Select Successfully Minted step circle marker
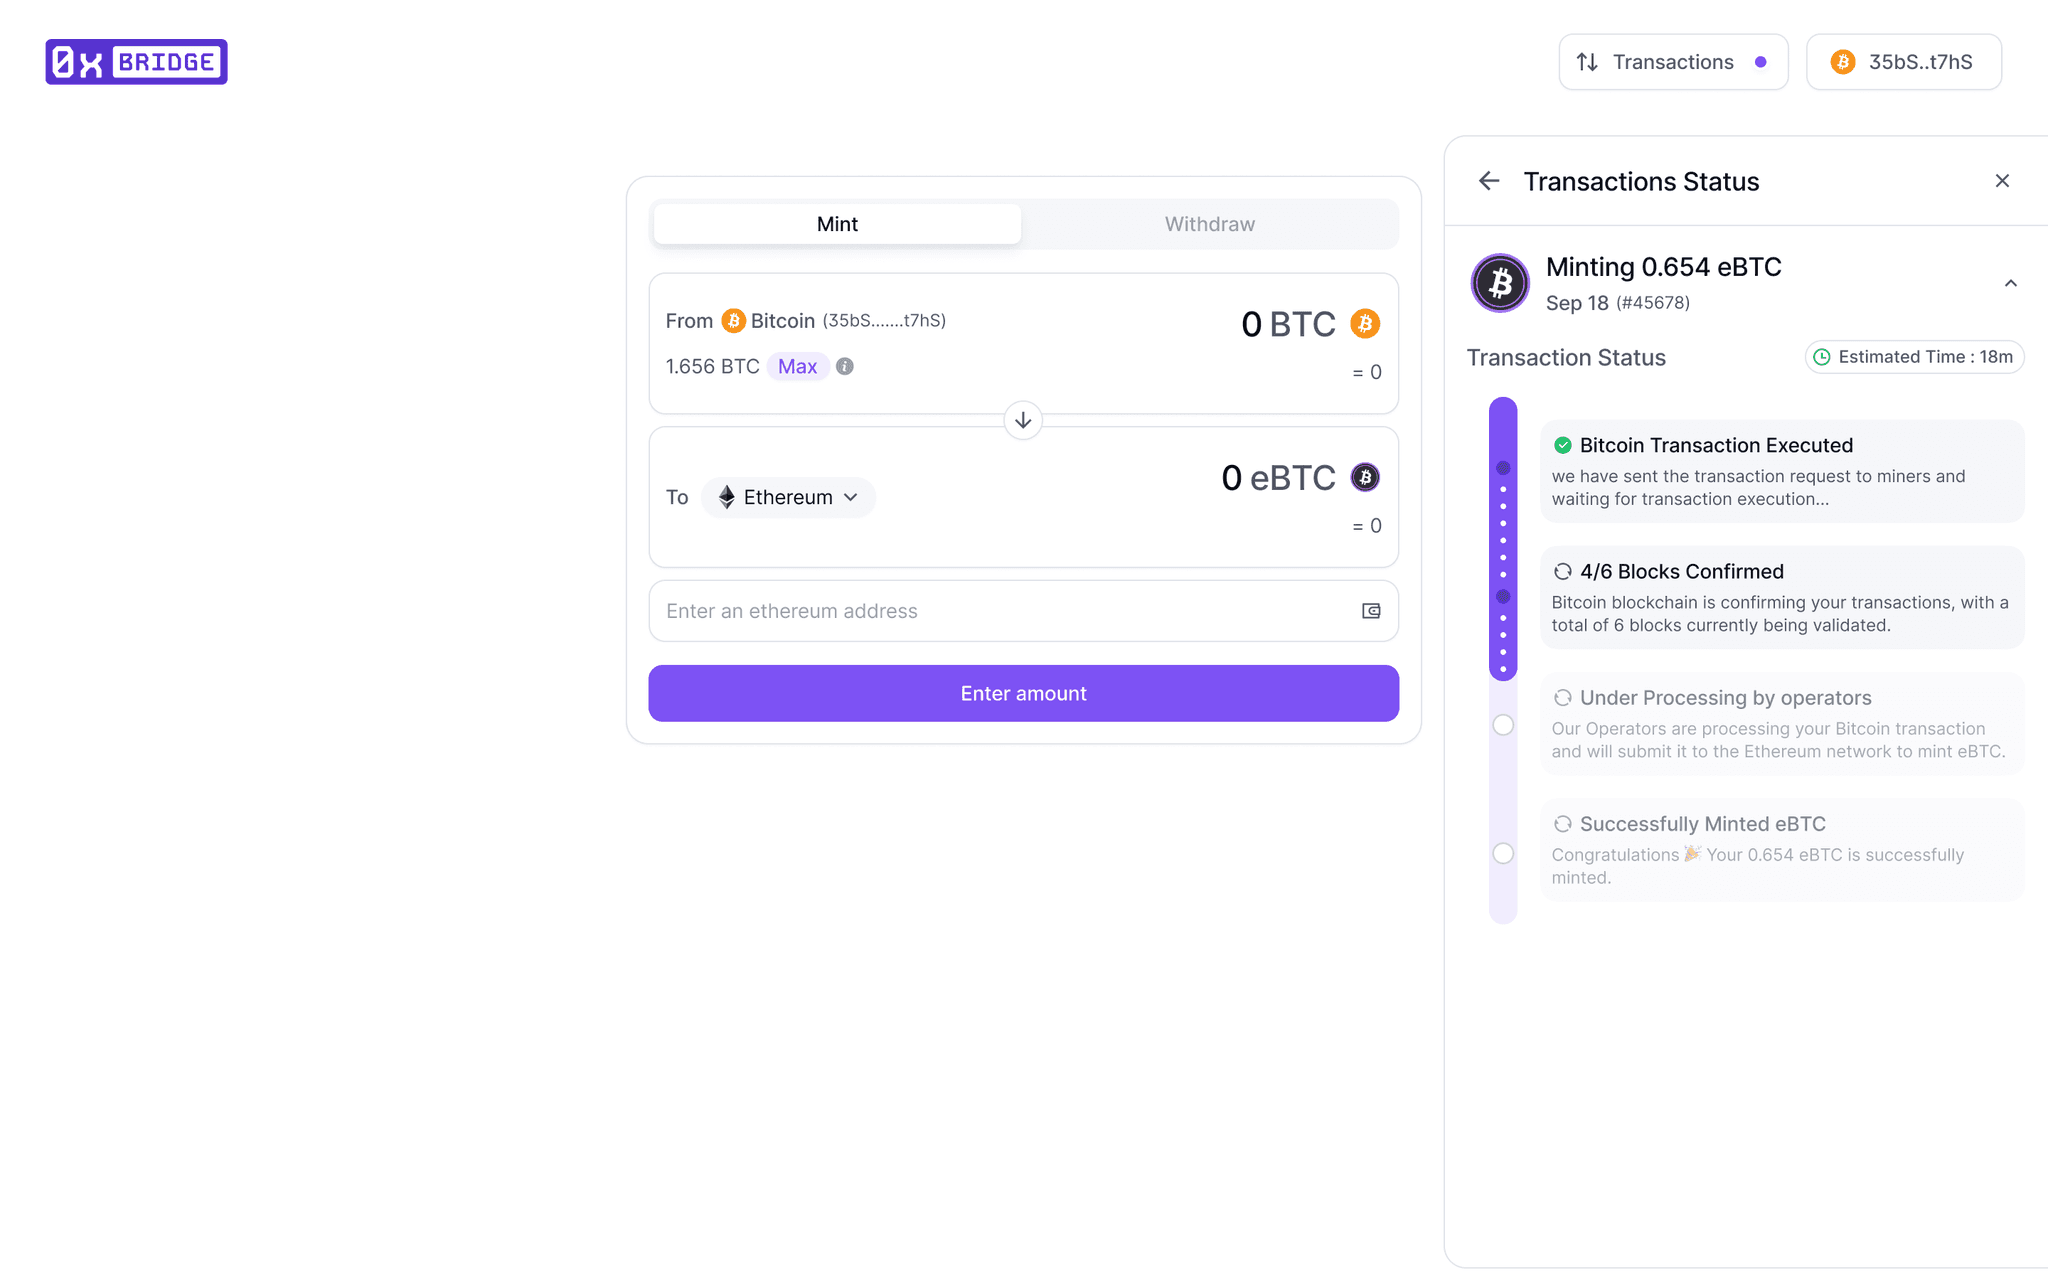Viewport: 2048px width, 1280px height. 1503,853
